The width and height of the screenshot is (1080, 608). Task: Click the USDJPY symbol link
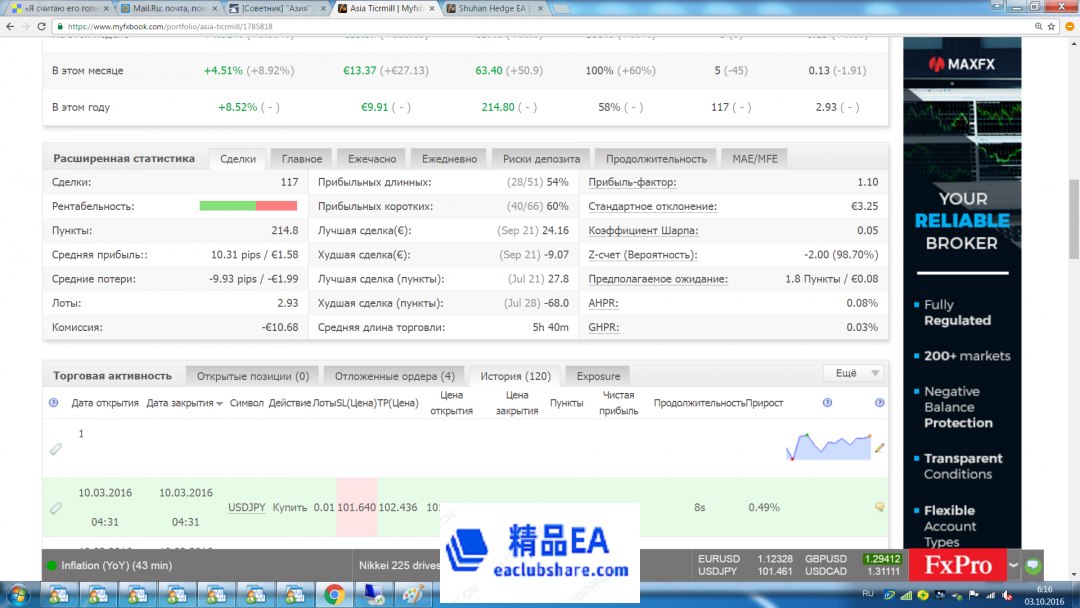tap(247, 508)
